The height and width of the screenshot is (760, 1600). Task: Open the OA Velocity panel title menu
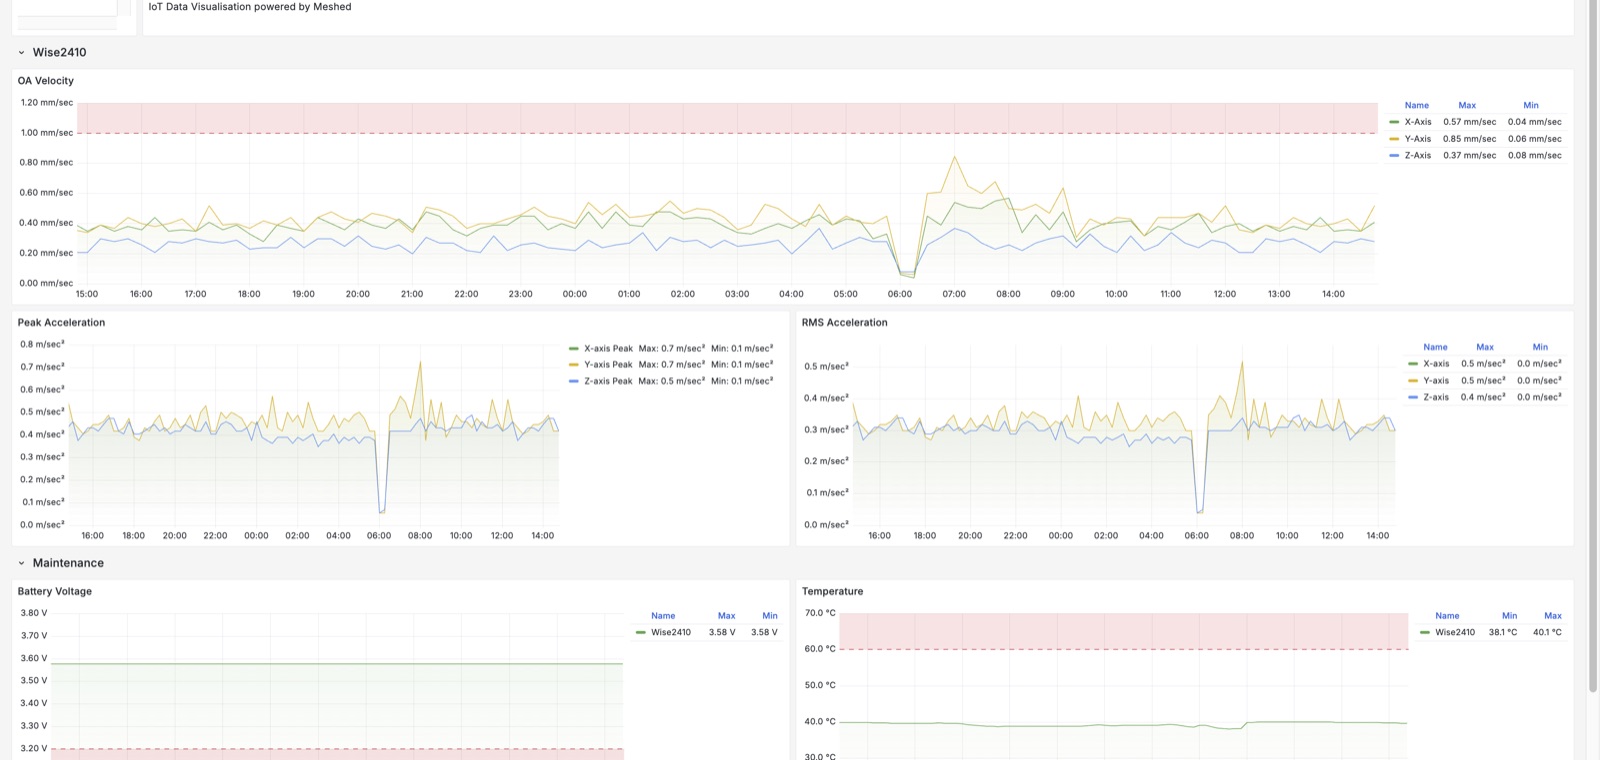(x=46, y=81)
